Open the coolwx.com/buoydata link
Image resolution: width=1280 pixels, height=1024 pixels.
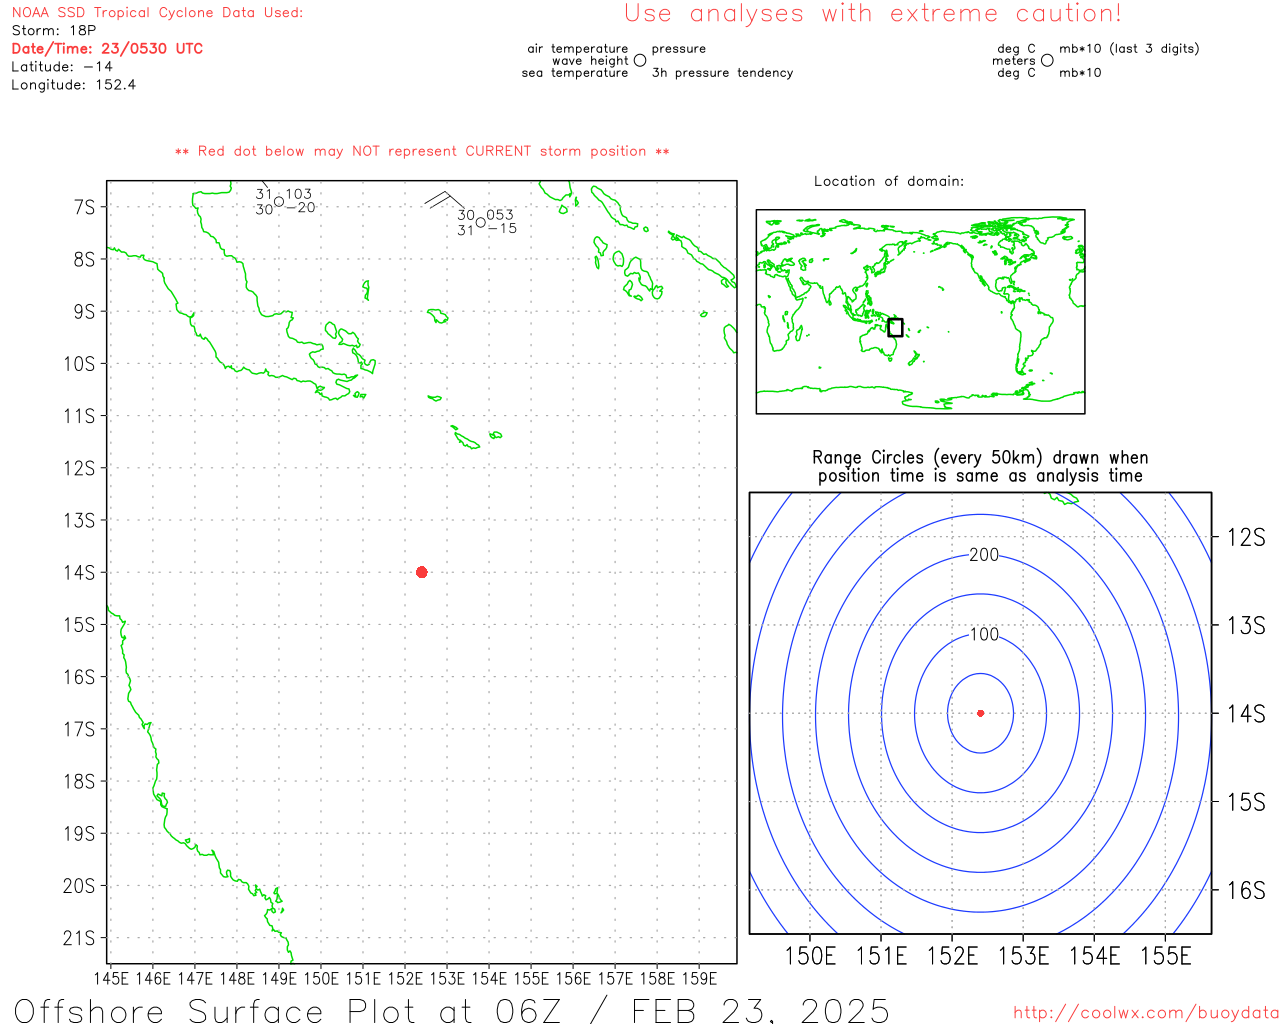1146,1013
